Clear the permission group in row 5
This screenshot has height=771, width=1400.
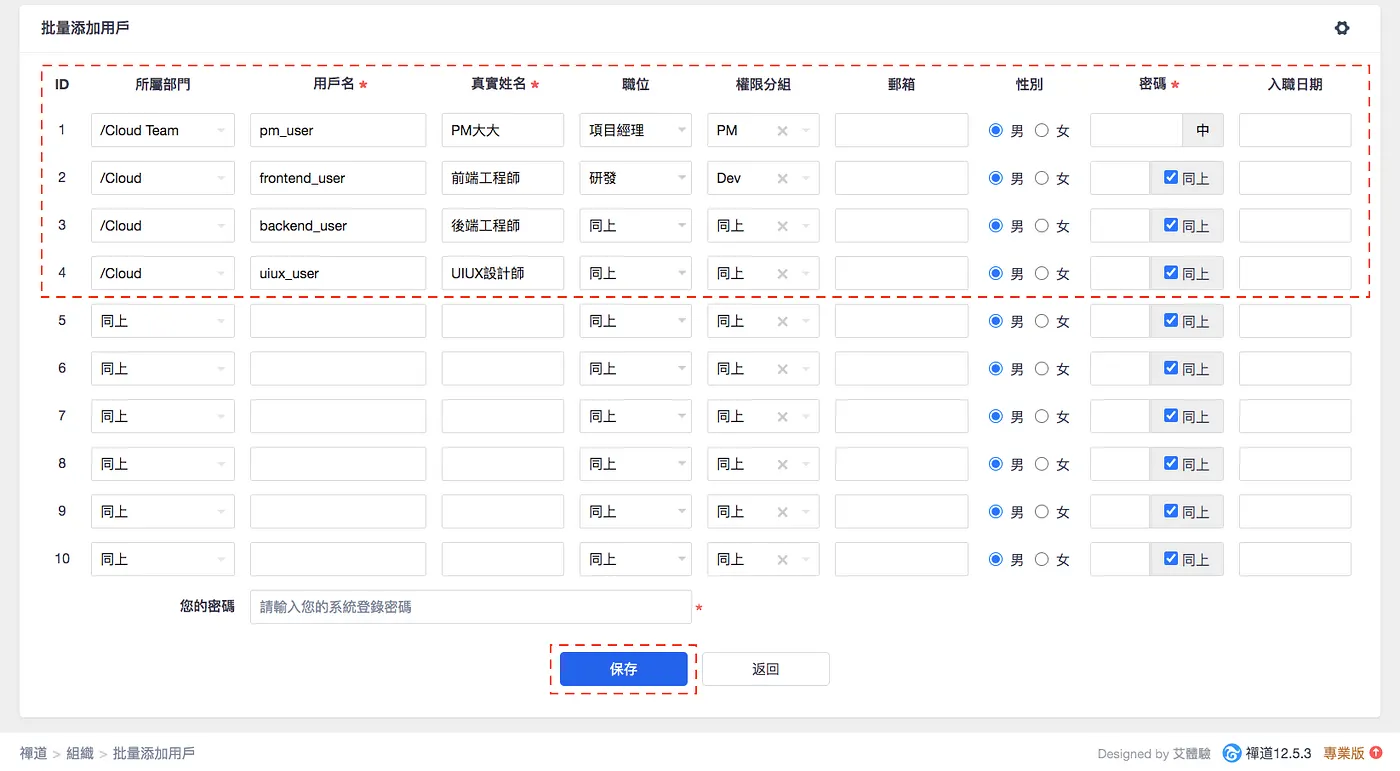[782, 321]
